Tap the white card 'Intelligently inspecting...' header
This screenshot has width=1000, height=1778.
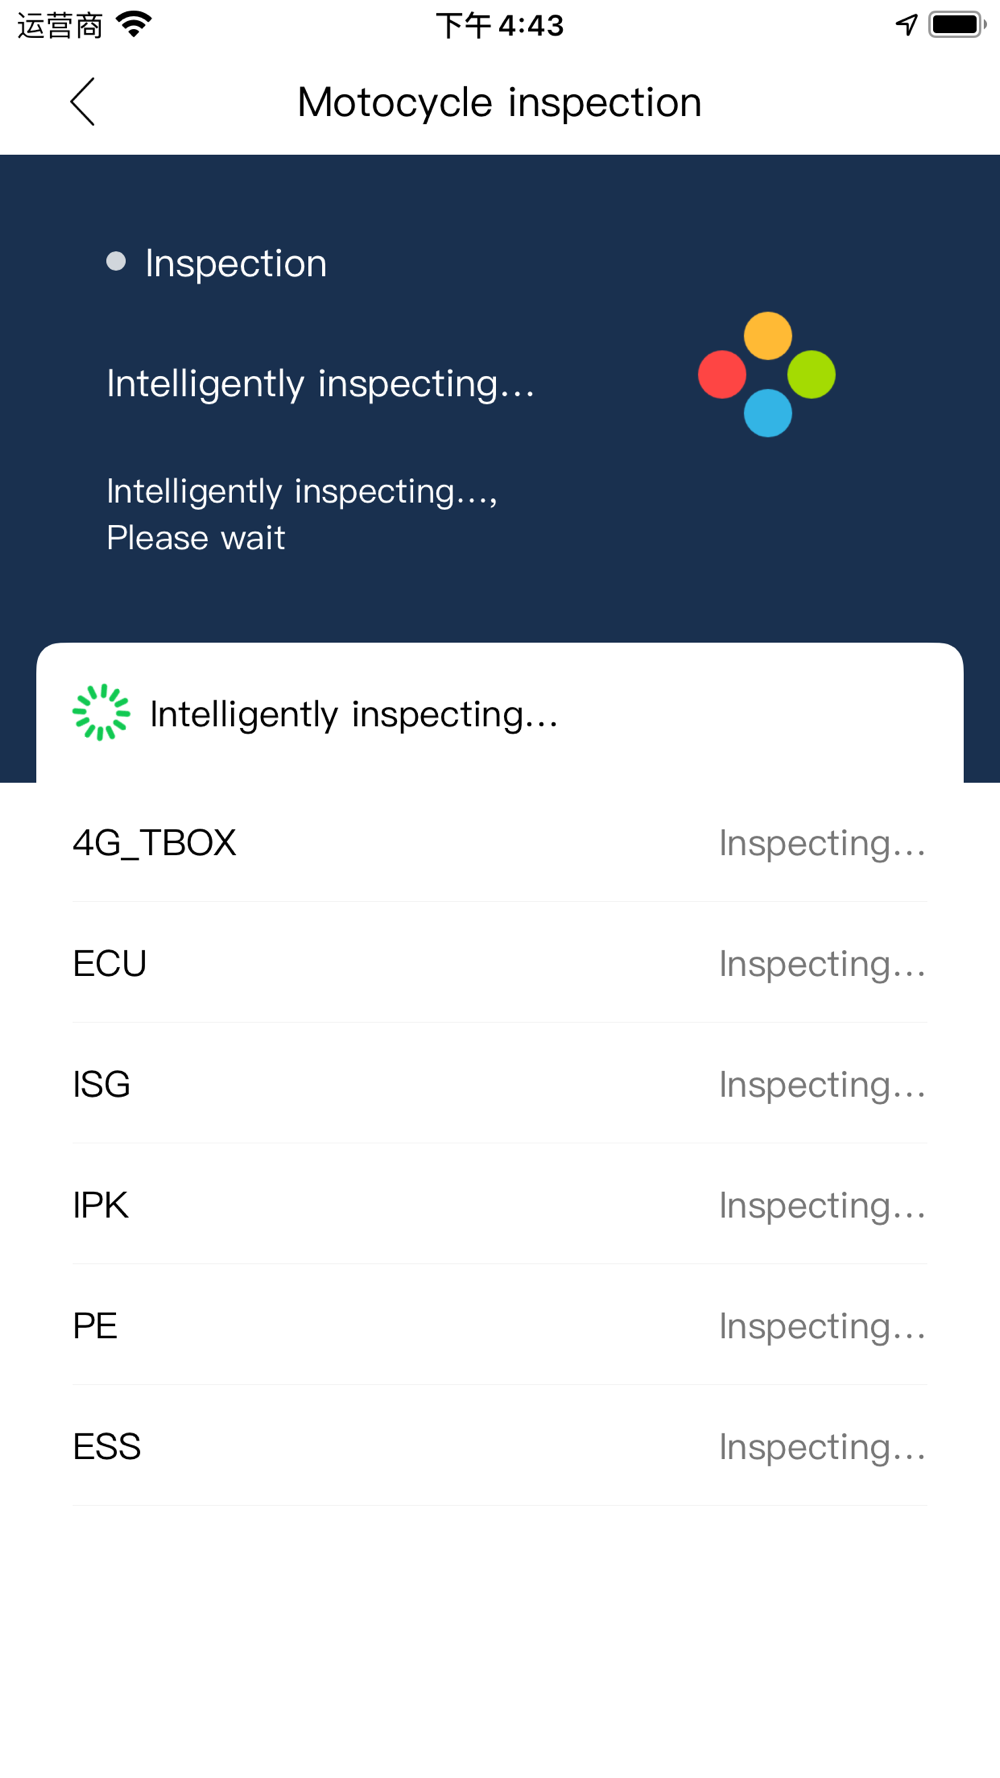pos(354,714)
